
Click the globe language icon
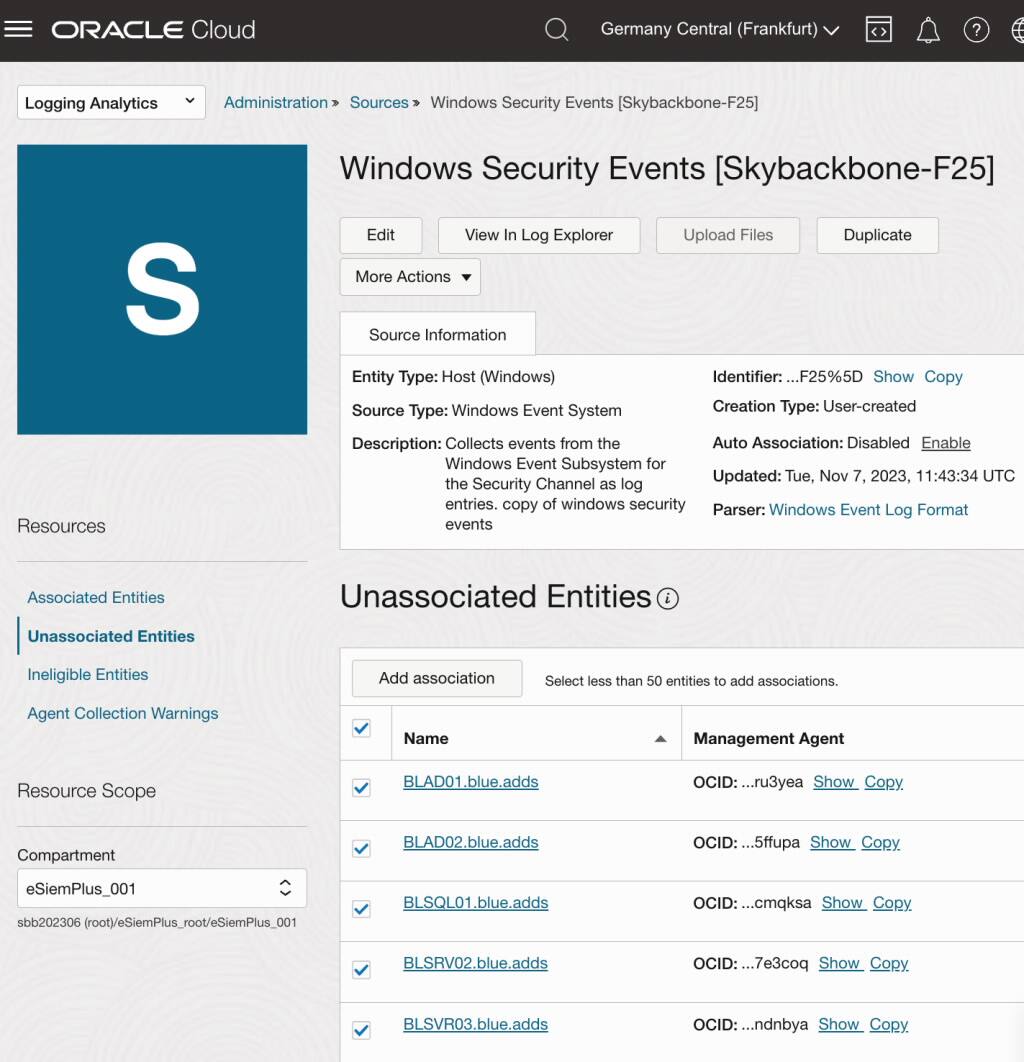pyautogui.click(x=1017, y=29)
